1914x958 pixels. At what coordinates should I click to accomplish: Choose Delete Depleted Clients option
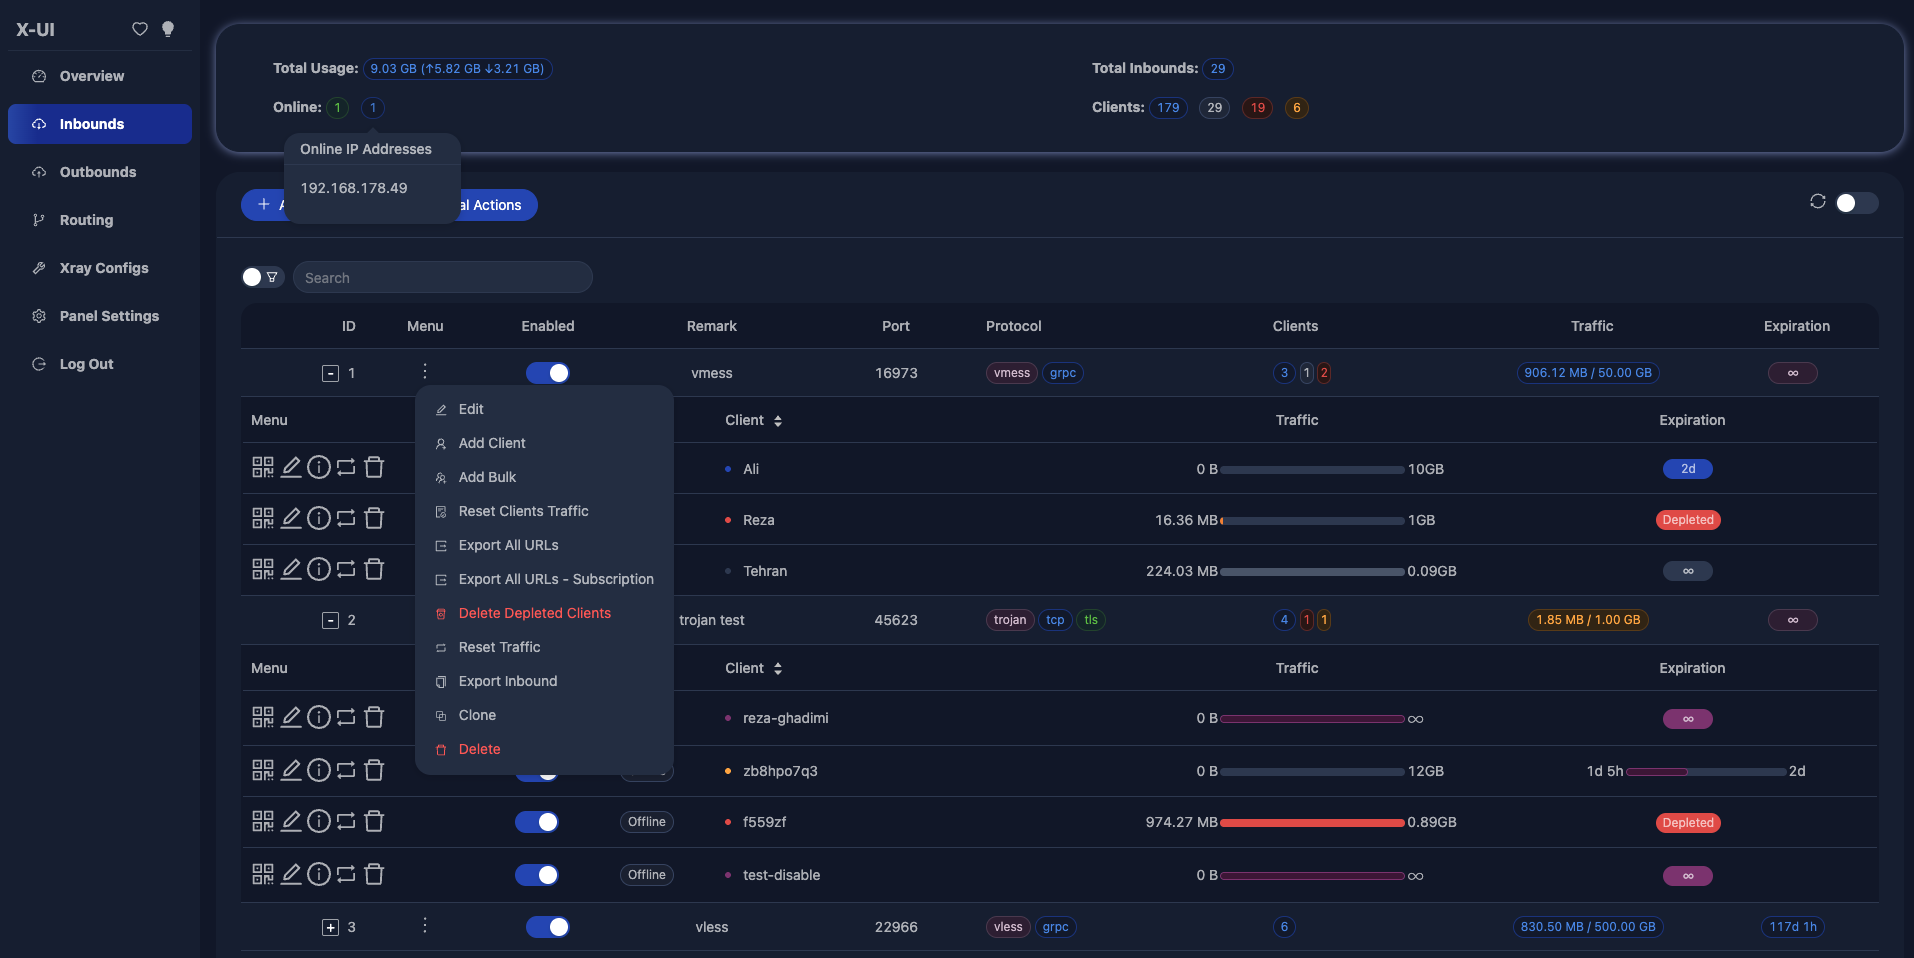535,613
